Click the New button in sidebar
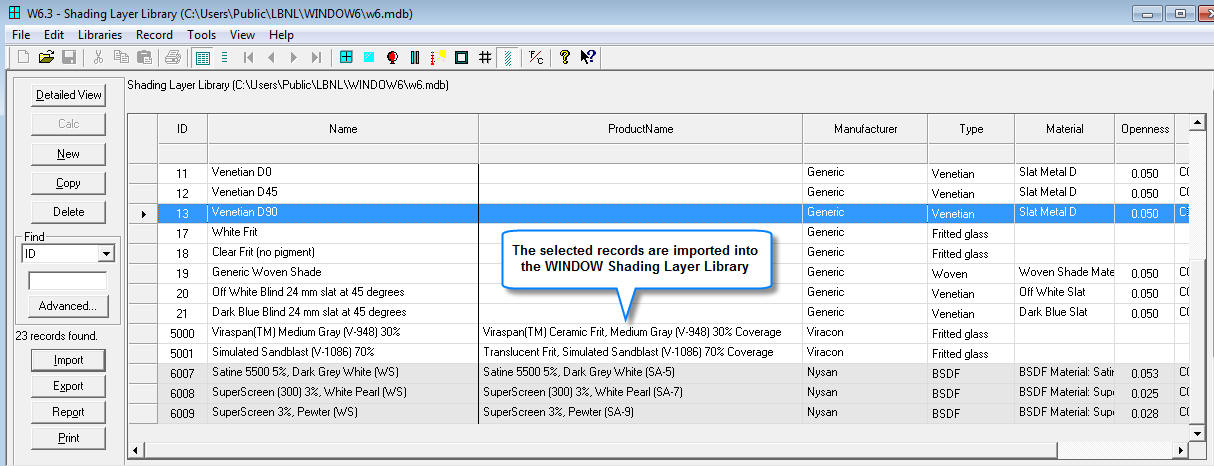 click(69, 154)
